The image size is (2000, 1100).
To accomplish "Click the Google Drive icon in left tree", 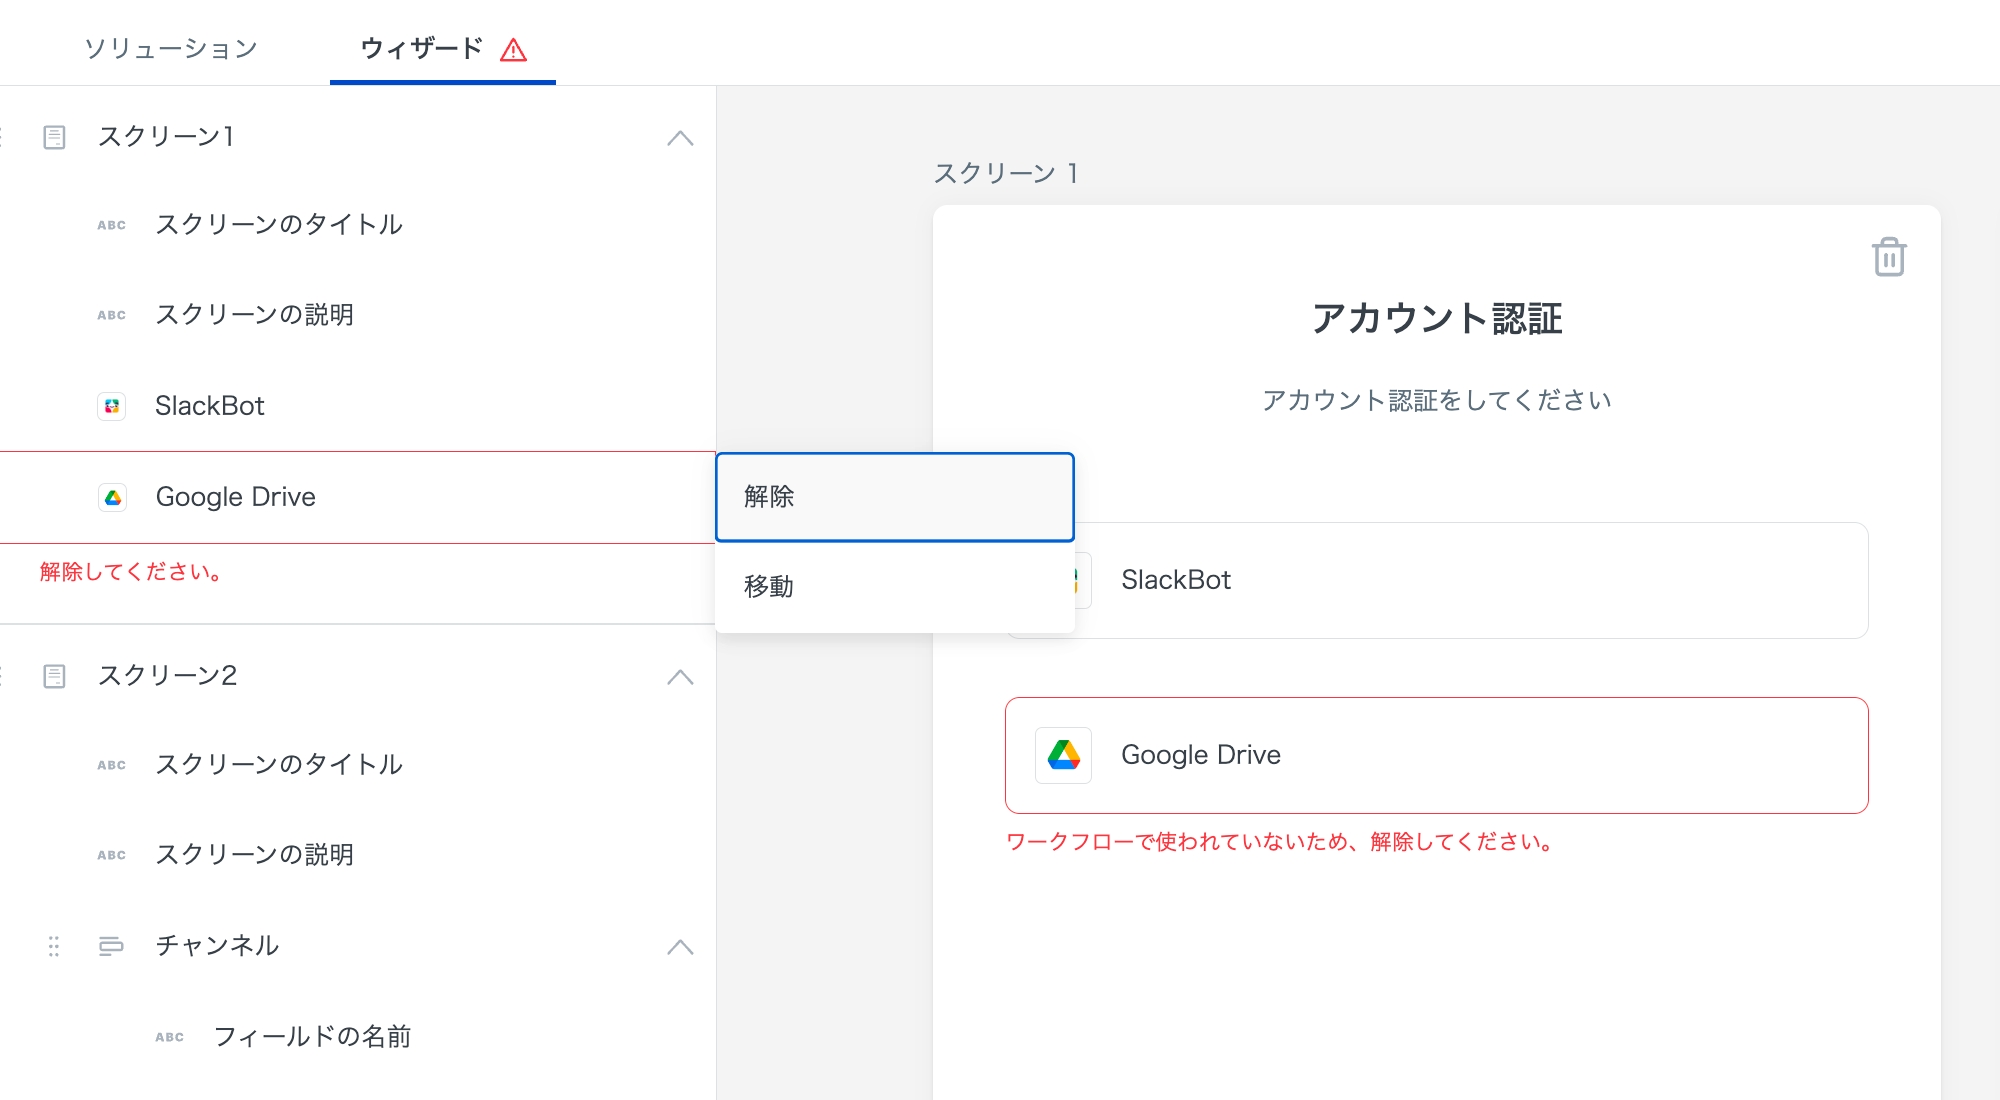I will [x=113, y=497].
